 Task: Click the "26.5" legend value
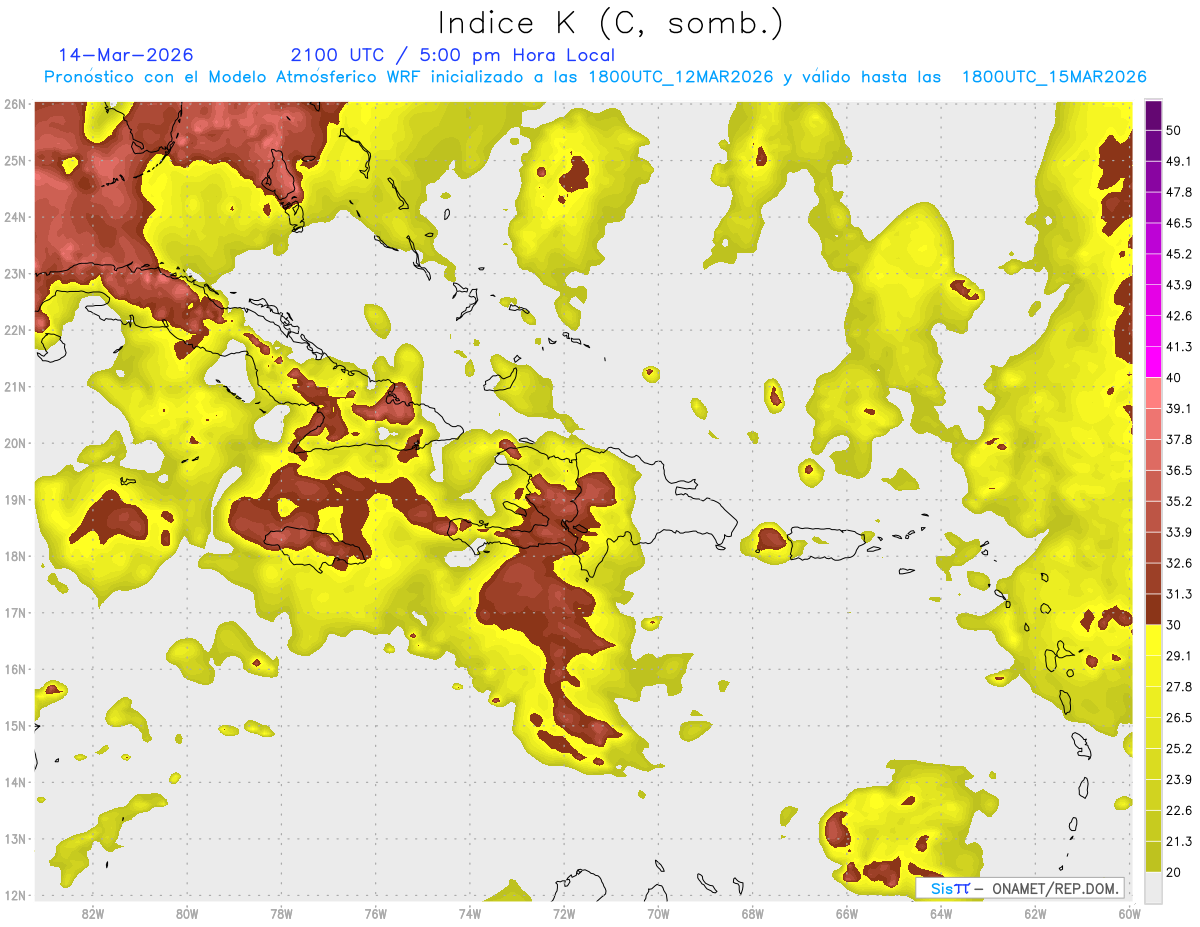pos(1179,718)
